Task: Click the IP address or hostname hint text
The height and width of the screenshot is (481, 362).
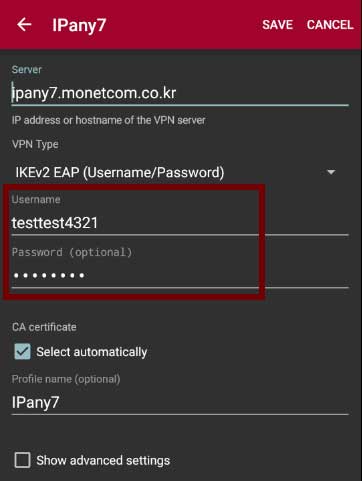Action: click(109, 120)
